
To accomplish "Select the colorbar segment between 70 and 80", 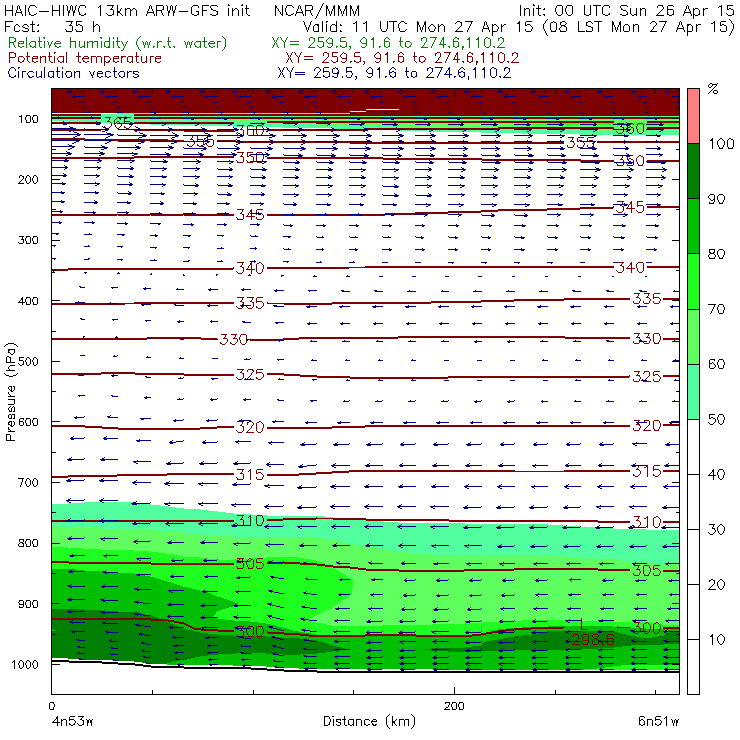I will click(693, 281).
